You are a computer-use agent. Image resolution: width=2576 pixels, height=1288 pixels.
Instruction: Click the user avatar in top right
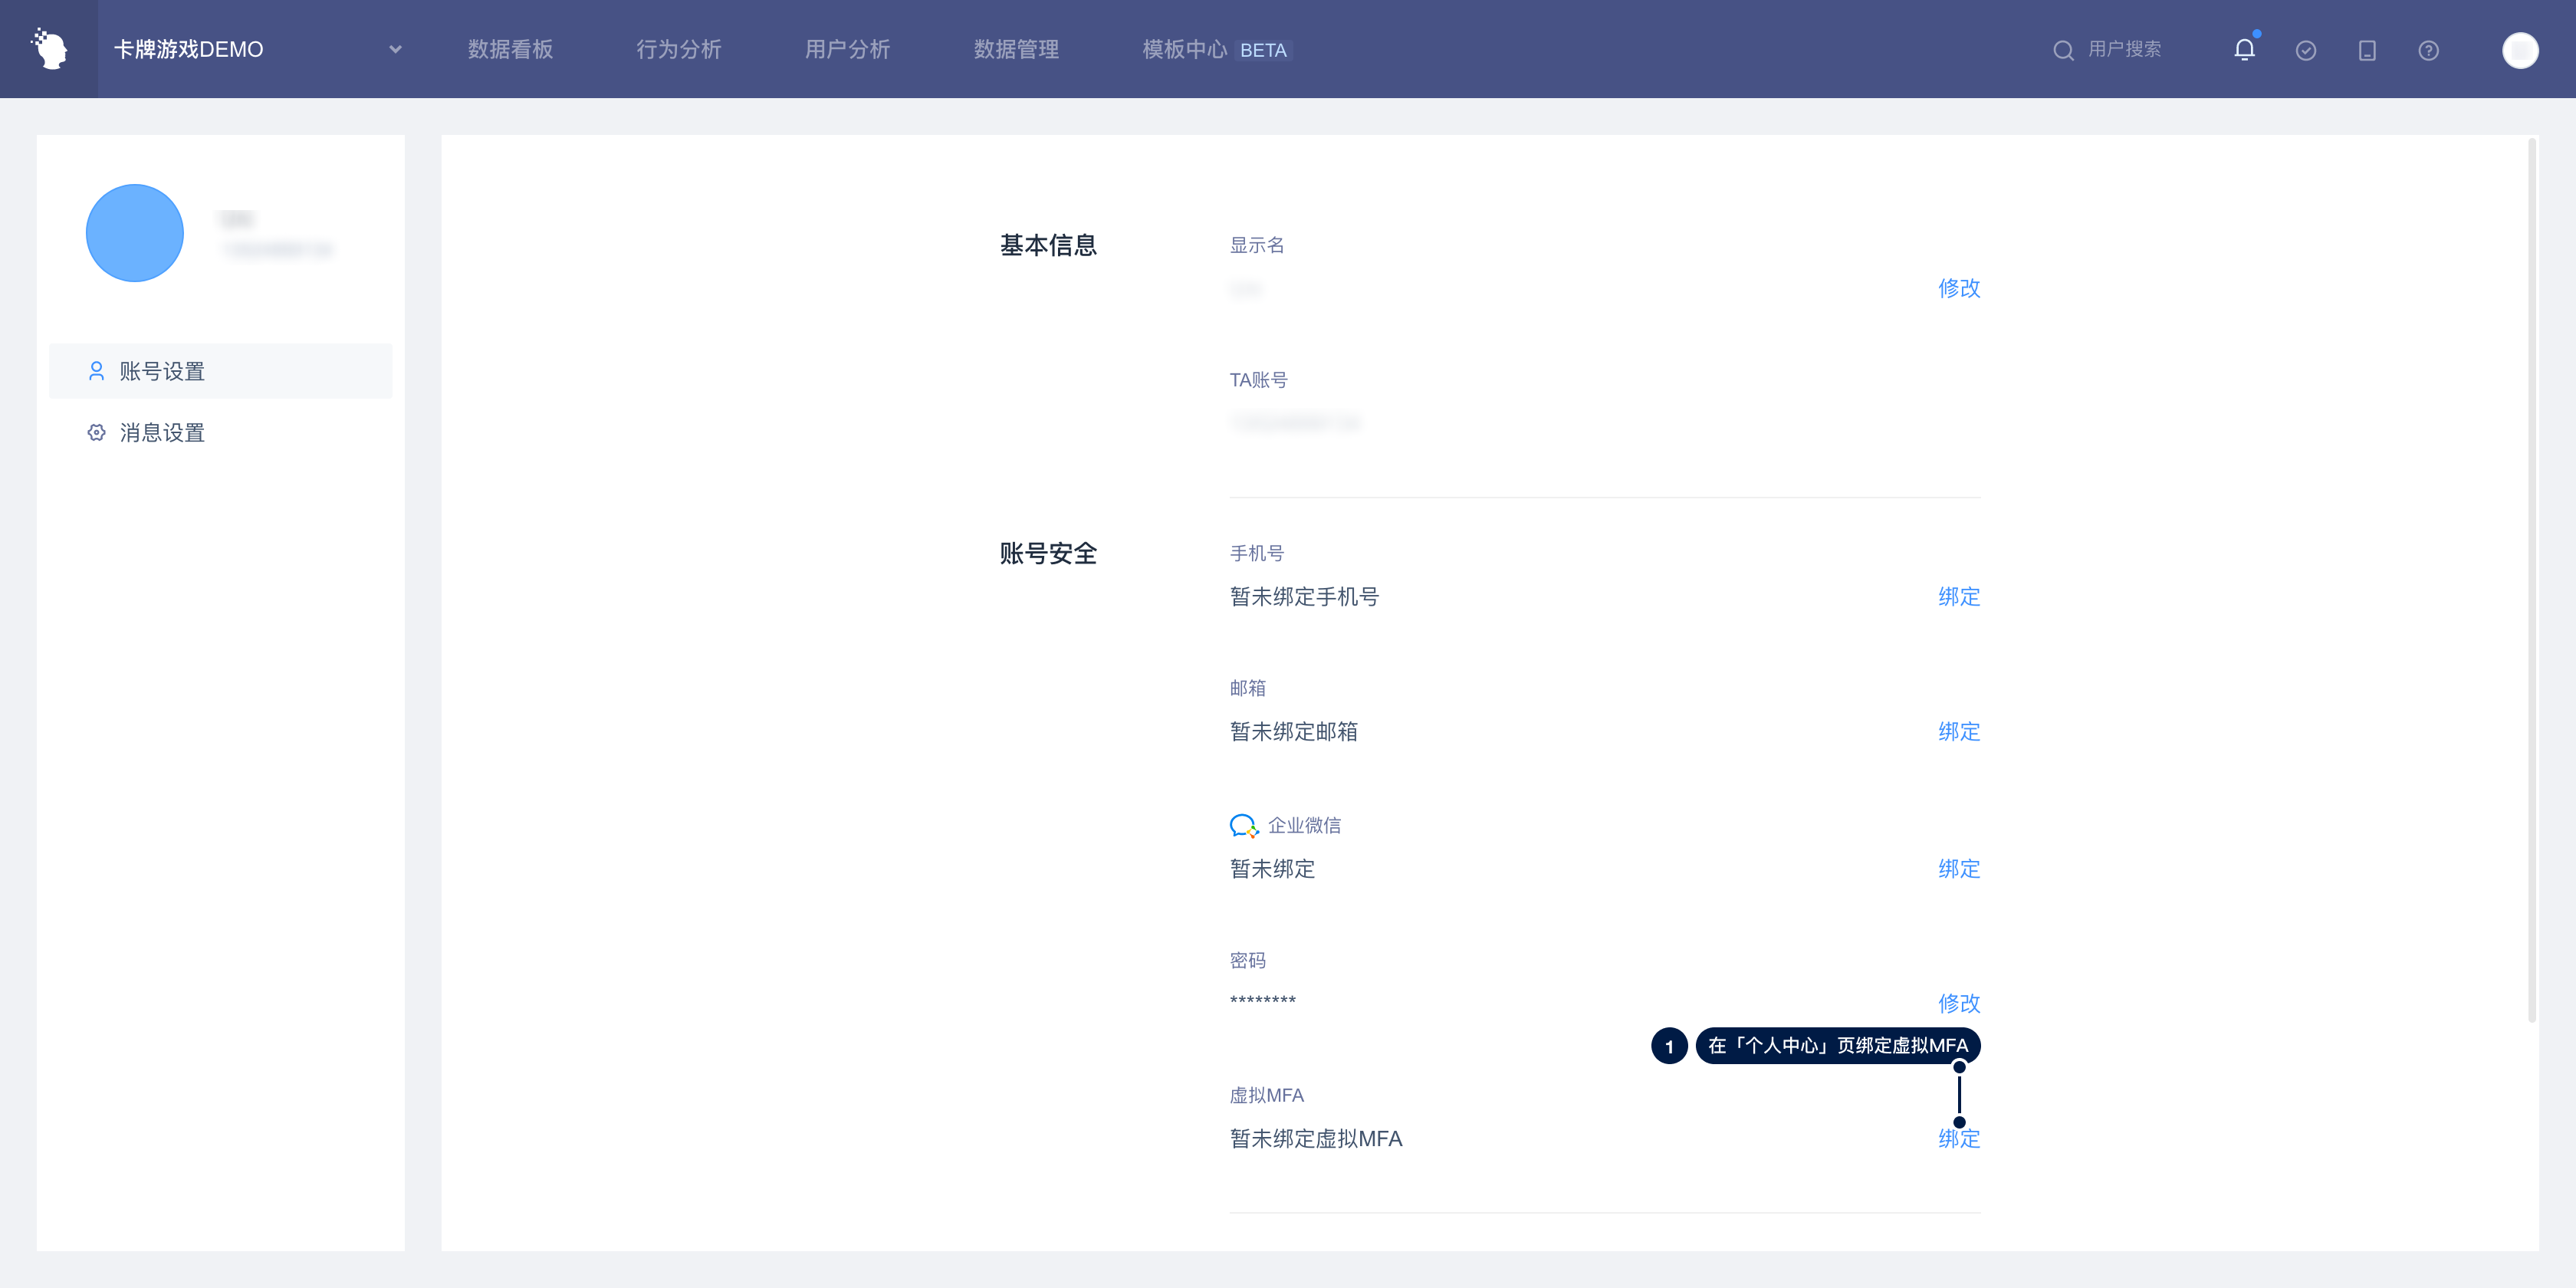pyautogui.click(x=2519, y=50)
